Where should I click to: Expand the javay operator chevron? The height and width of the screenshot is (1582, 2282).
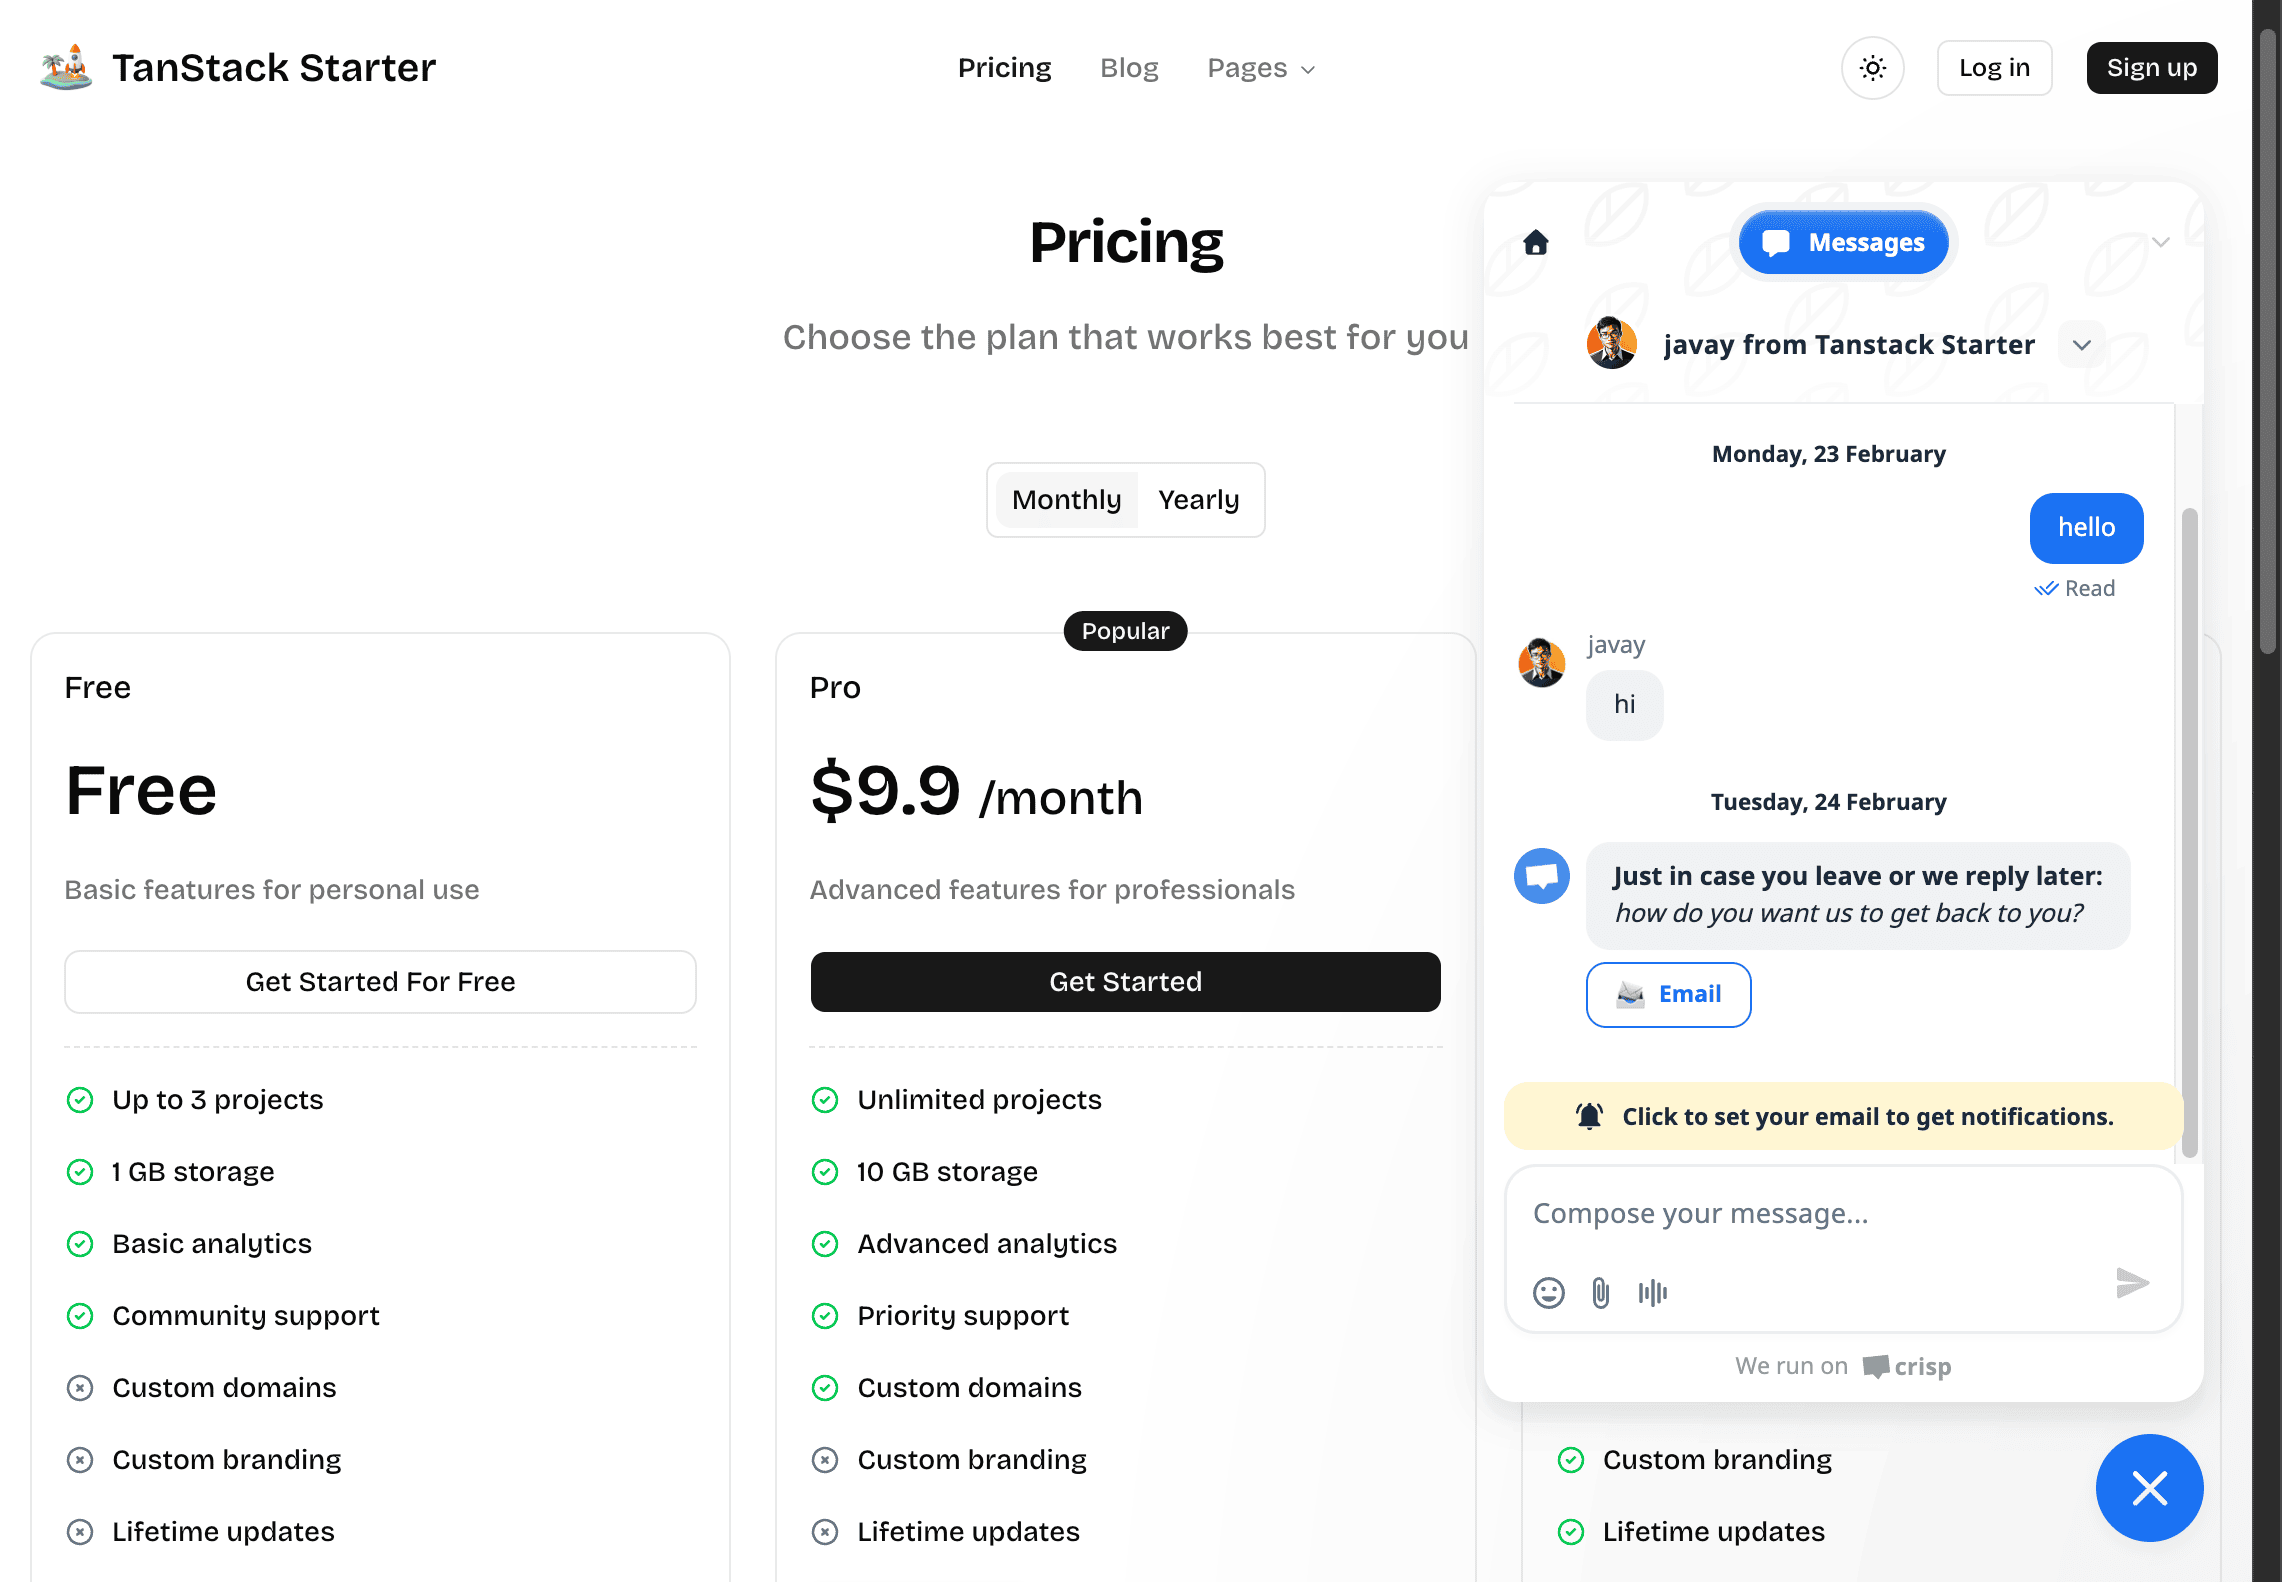click(x=2082, y=345)
